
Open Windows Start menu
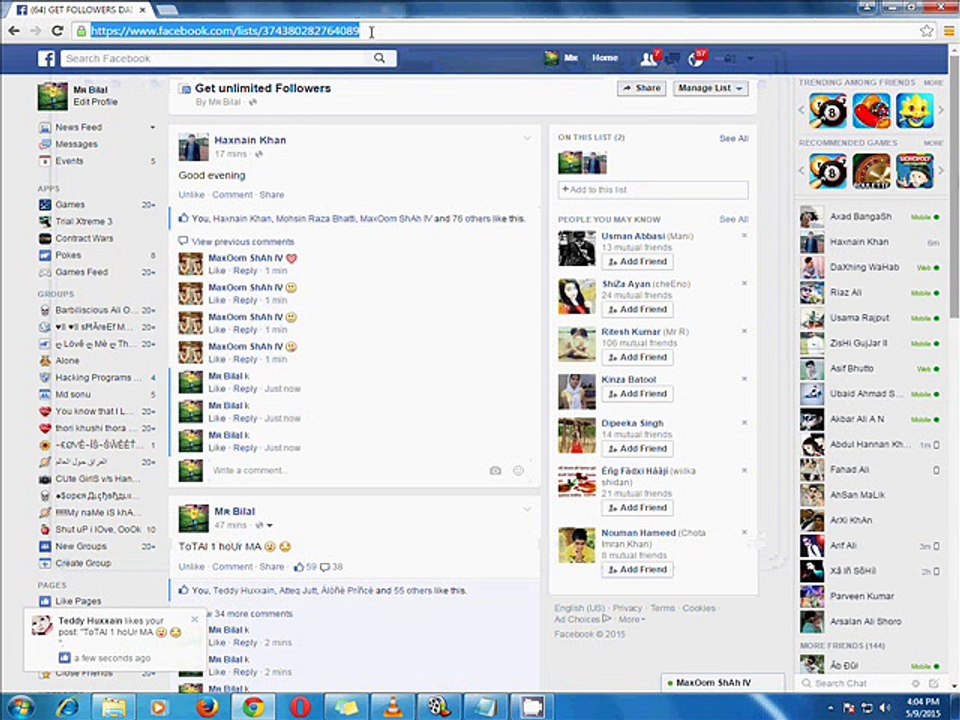21,707
